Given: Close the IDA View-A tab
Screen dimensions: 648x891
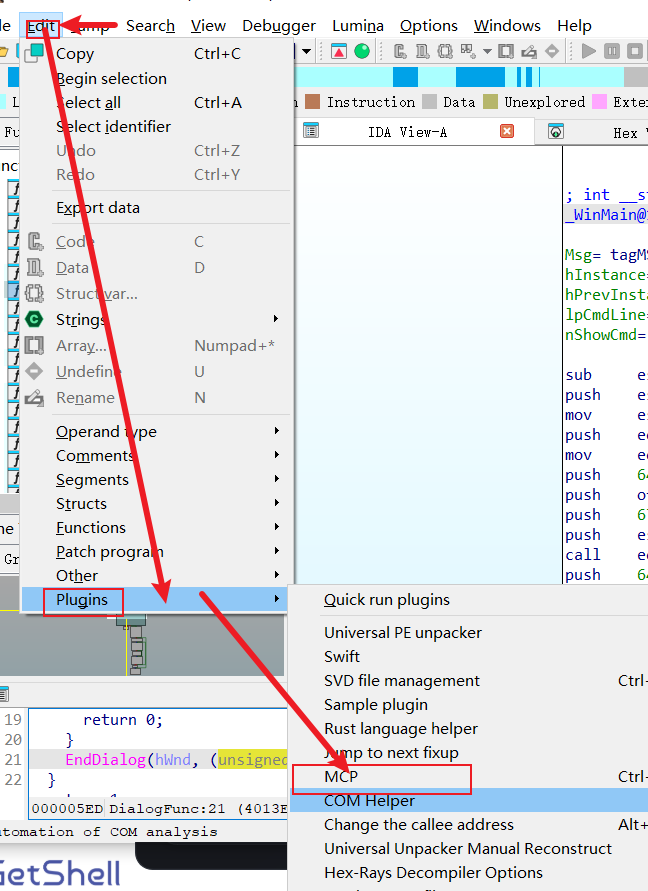Looking at the screenshot, I should [507, 131].
